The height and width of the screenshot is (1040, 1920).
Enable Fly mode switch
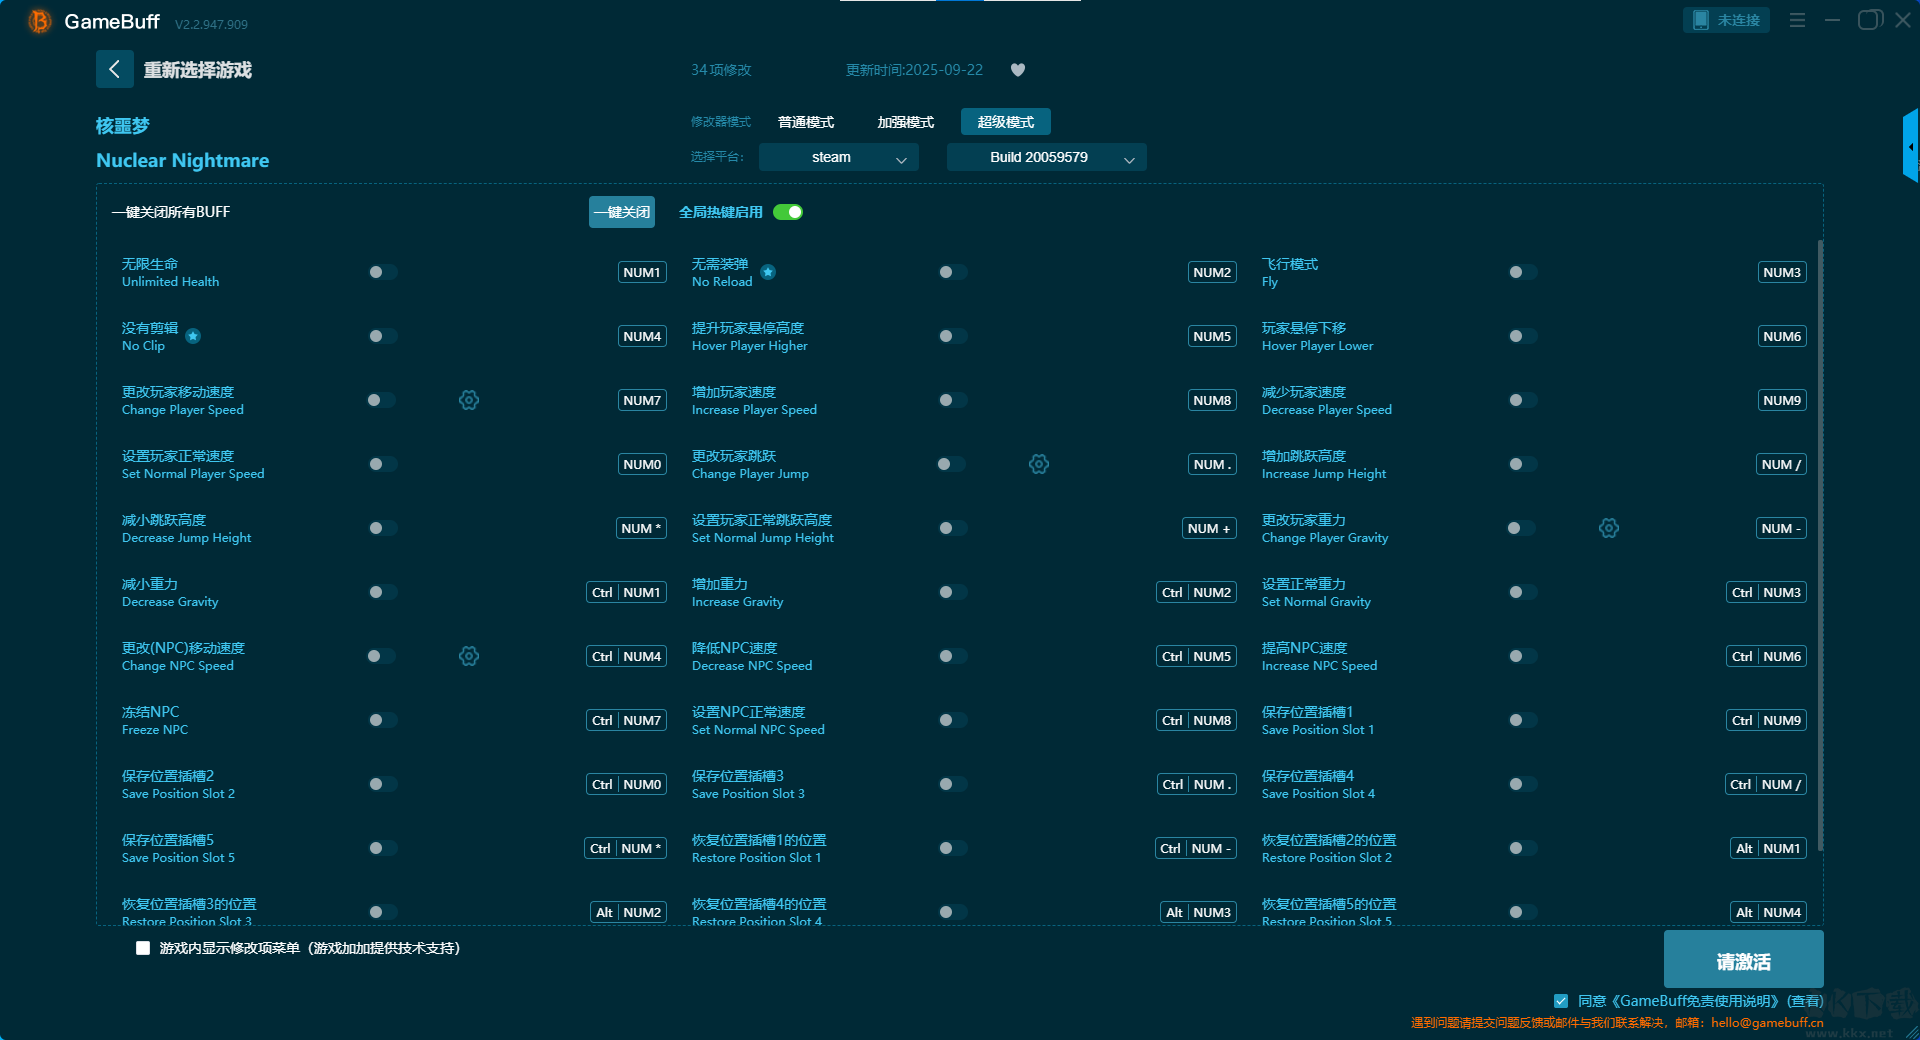(x=1522, y=272)
